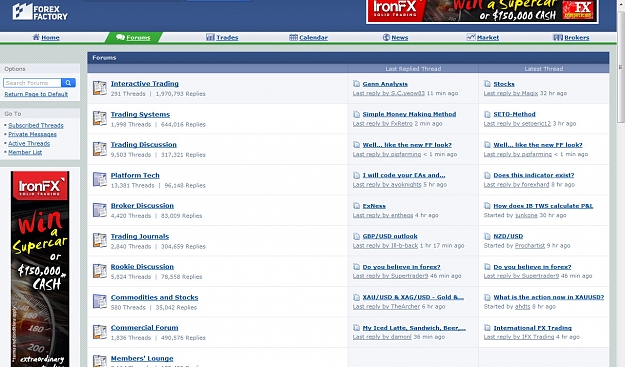Click thread icon beside International FX Trading
This screenshot has height=367, width=625.
click(x=487, y=328)
